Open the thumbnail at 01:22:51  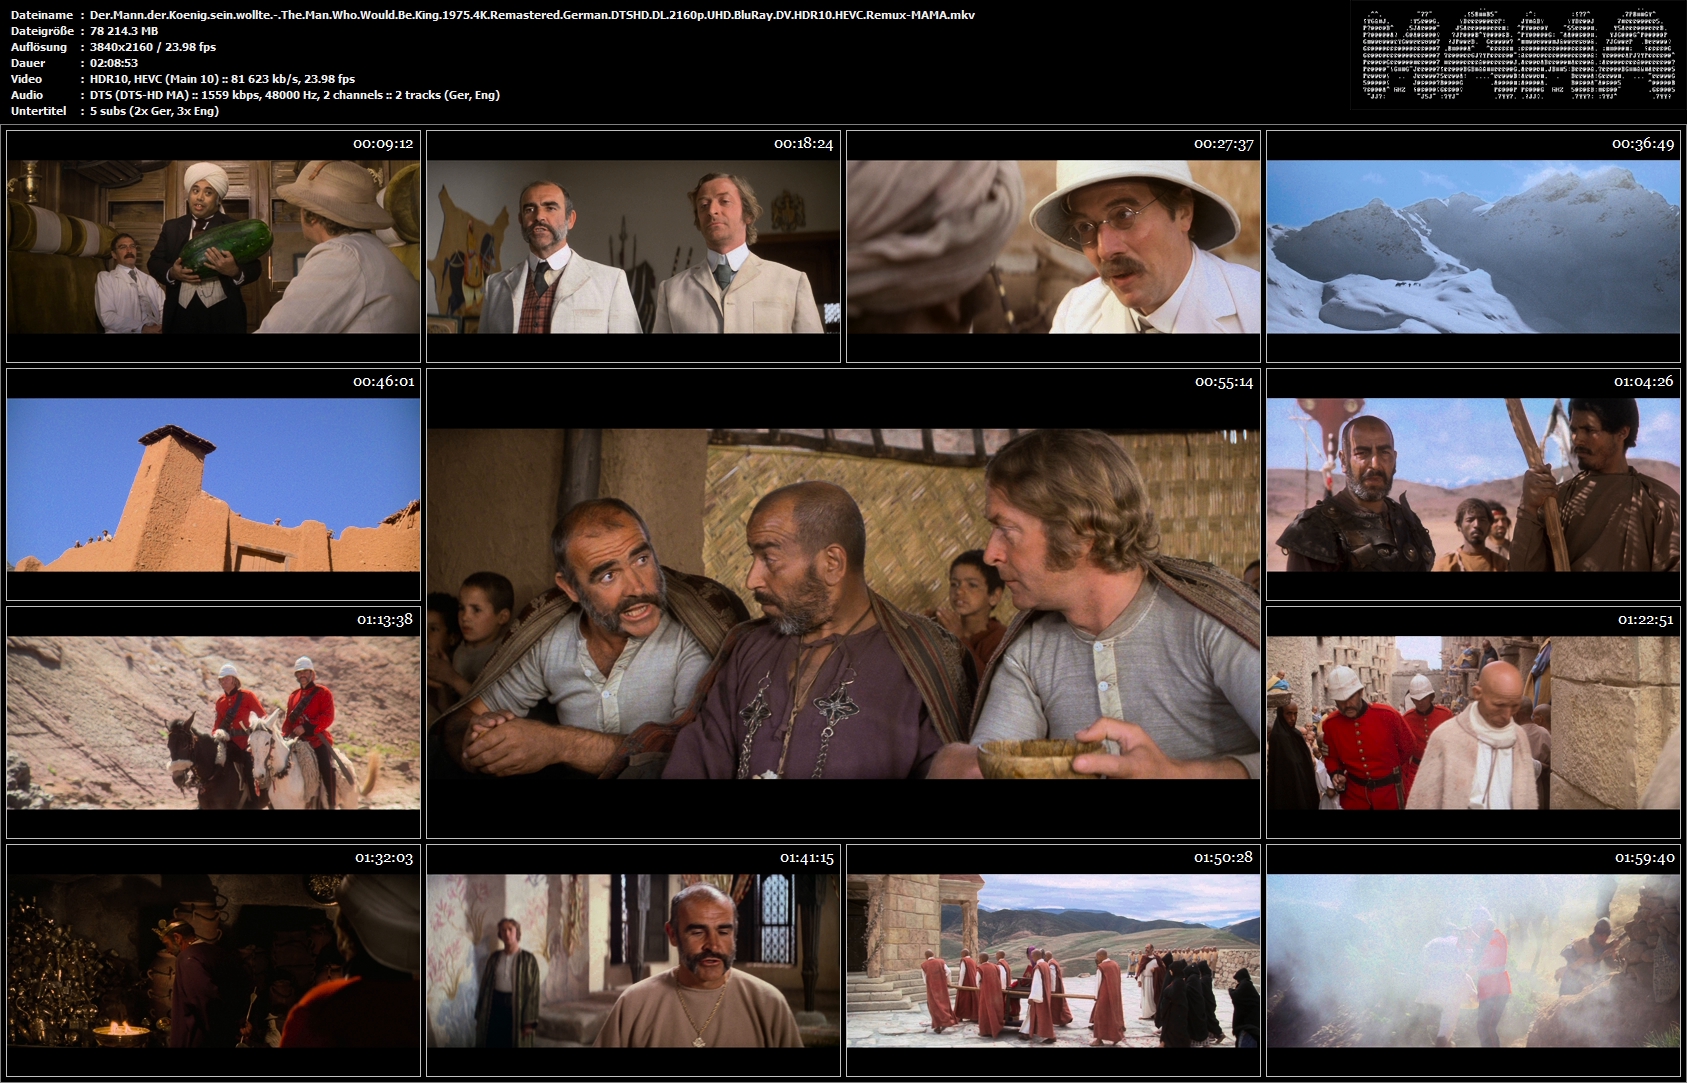coord(1473,722)
